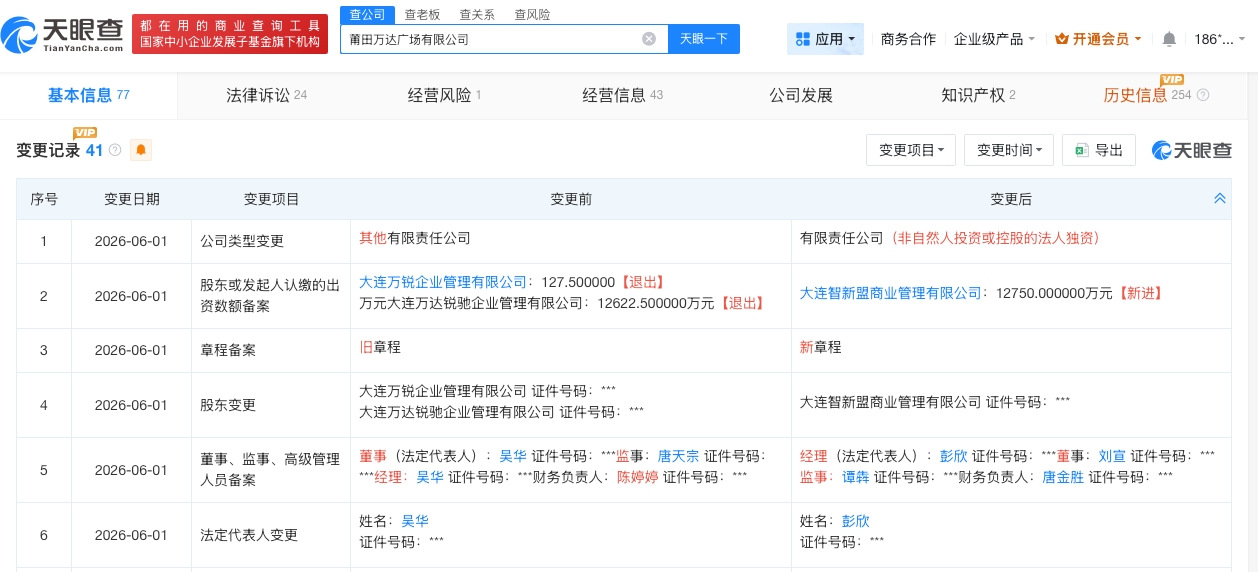Open the 谭犇 supervisor link
This screenshot has height=572, width=1258.
pos(856,477)
